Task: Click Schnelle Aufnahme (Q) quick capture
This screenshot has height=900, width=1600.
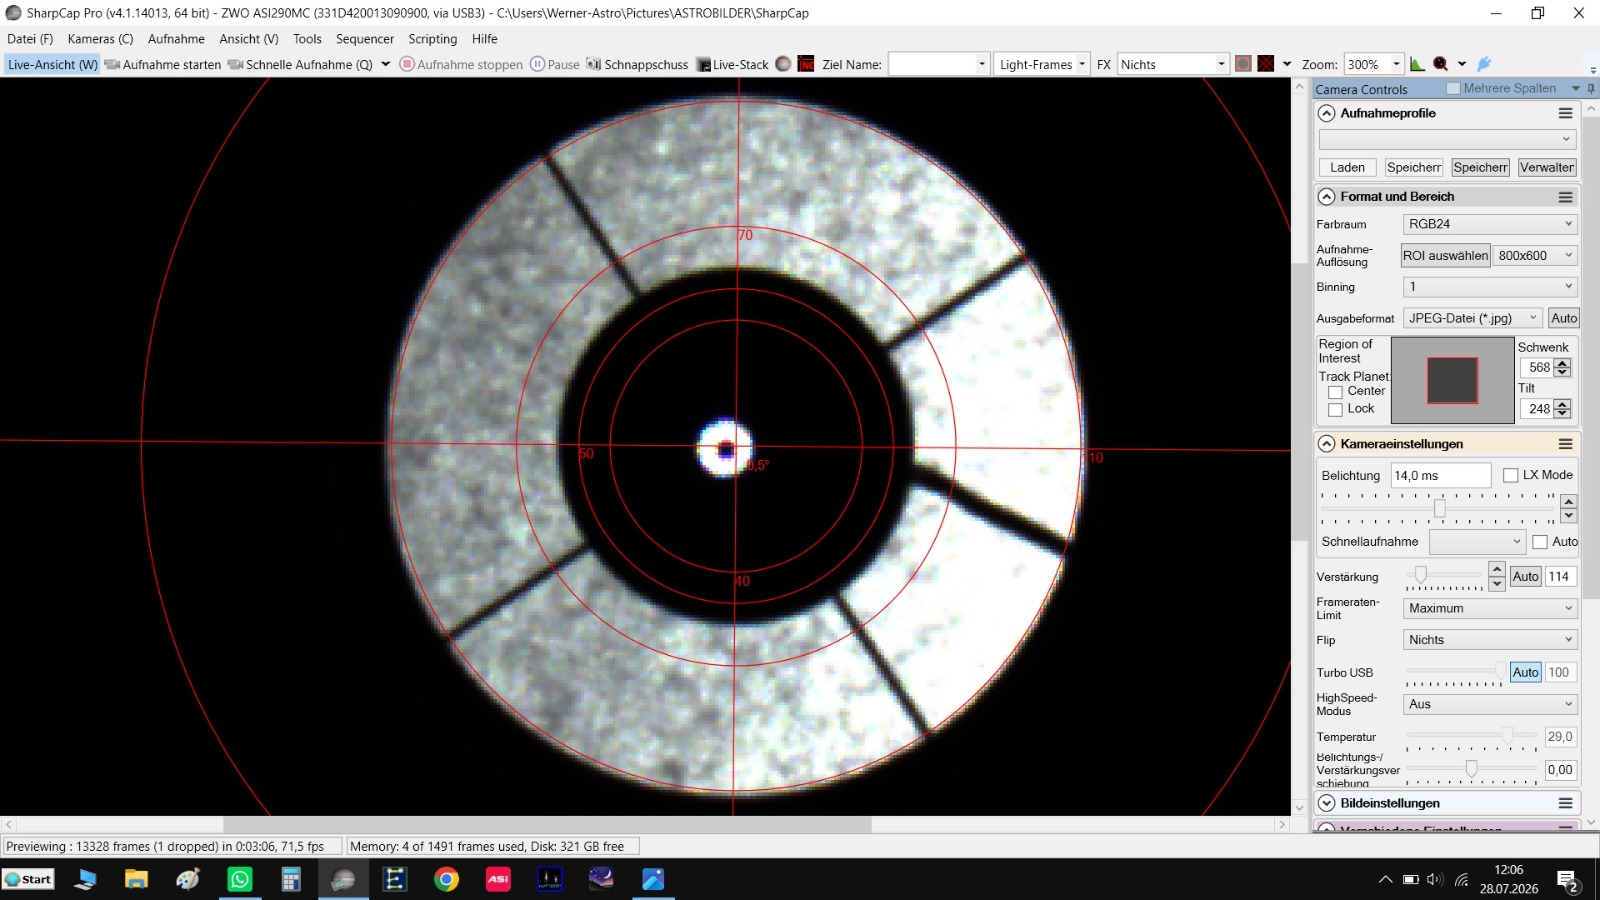Action: (x=300, y=64)
